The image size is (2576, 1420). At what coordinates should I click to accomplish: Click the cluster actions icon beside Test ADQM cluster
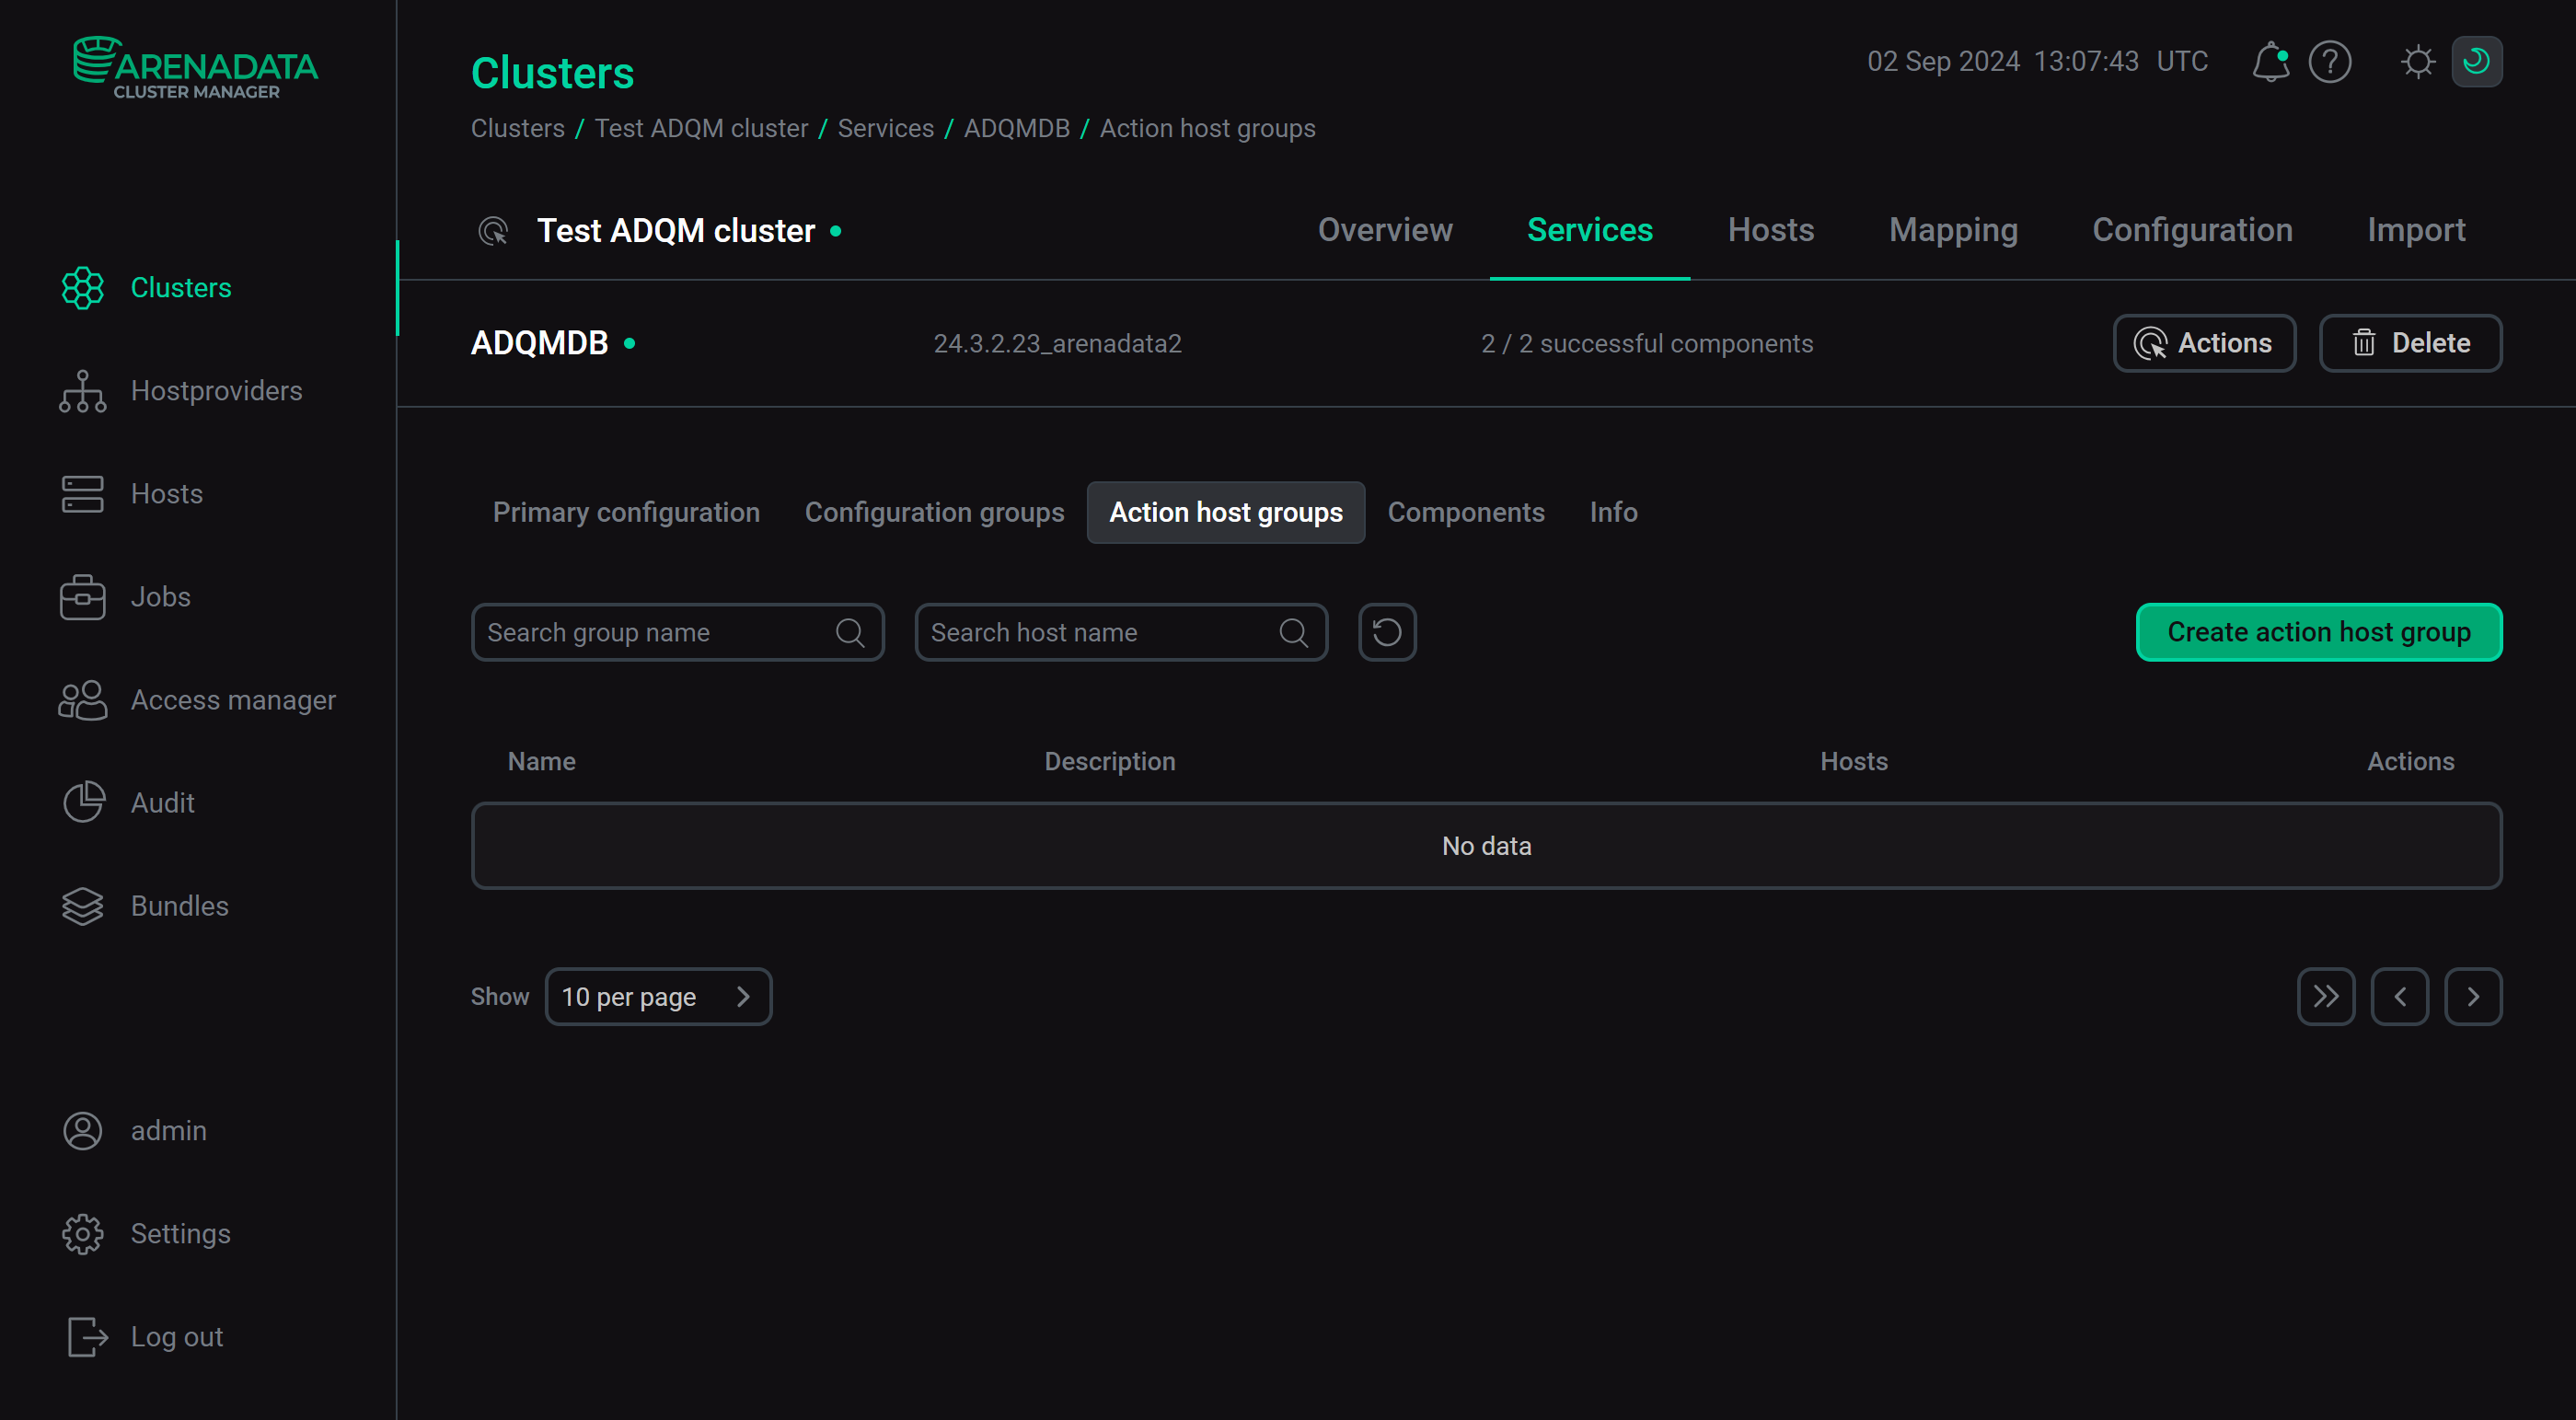493,231
